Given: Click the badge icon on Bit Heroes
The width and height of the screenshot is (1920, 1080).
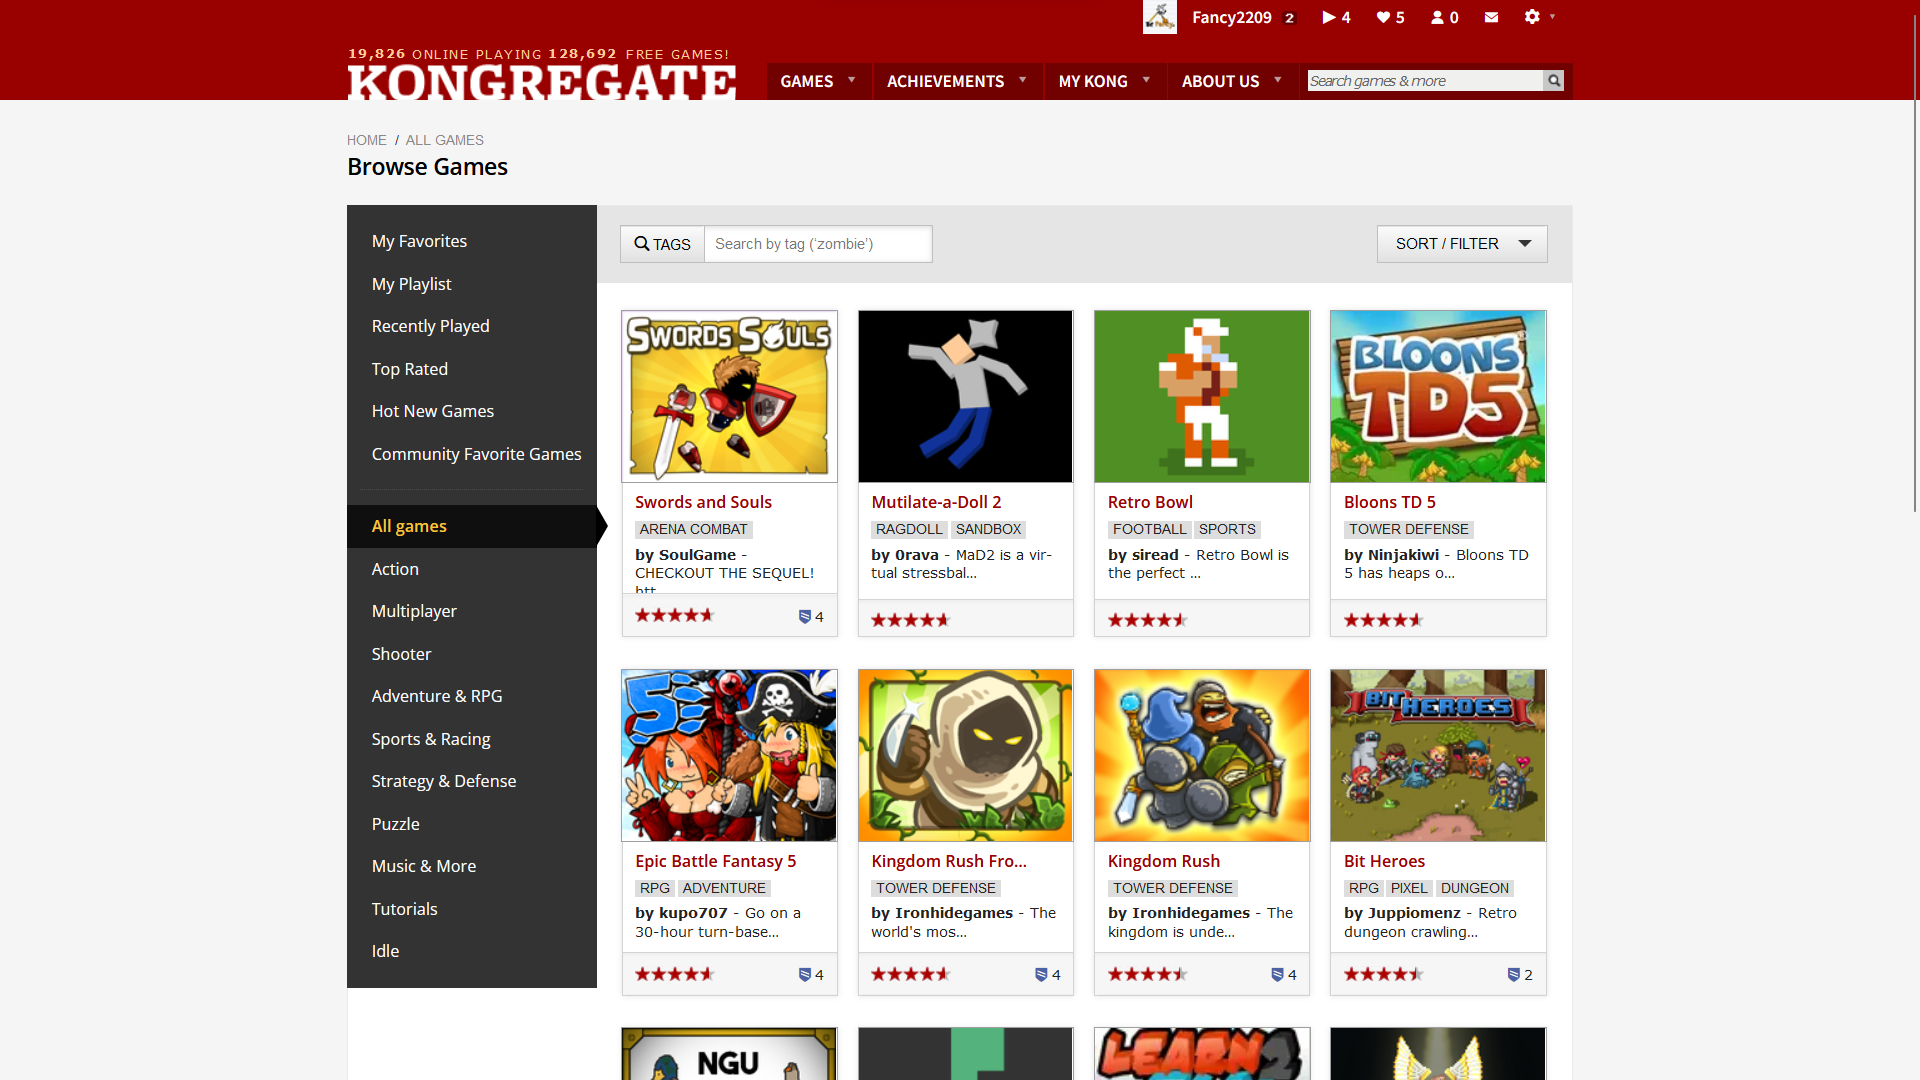Looking at the screenshot, I should tap(1513, 975).
